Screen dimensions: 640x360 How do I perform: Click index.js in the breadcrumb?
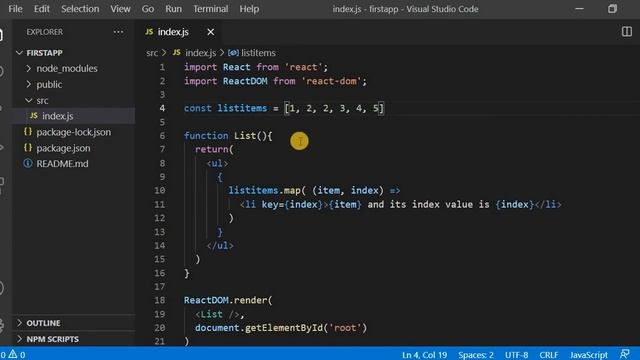(x=200, y=53)
